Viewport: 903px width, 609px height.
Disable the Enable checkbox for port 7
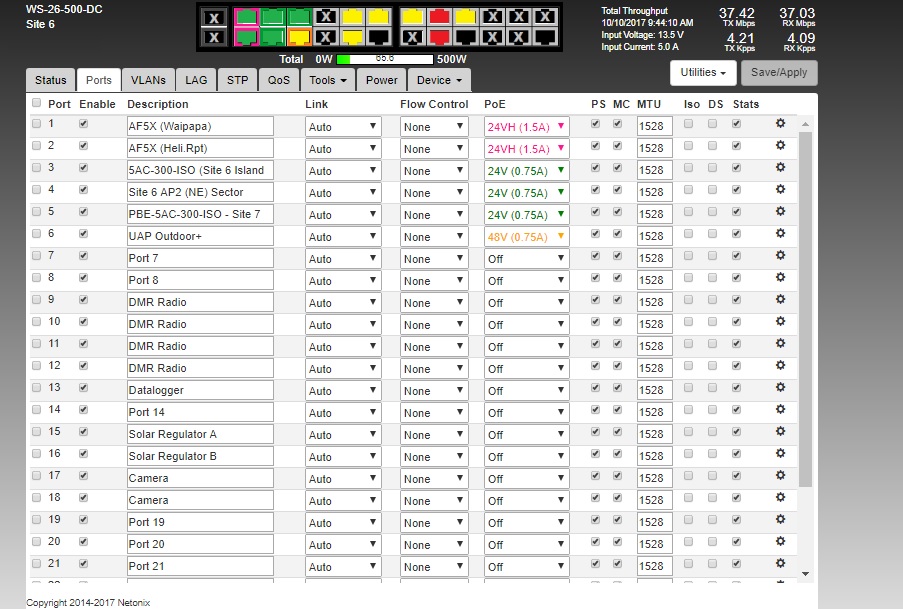pyautogui.click(x=84, y=257)
